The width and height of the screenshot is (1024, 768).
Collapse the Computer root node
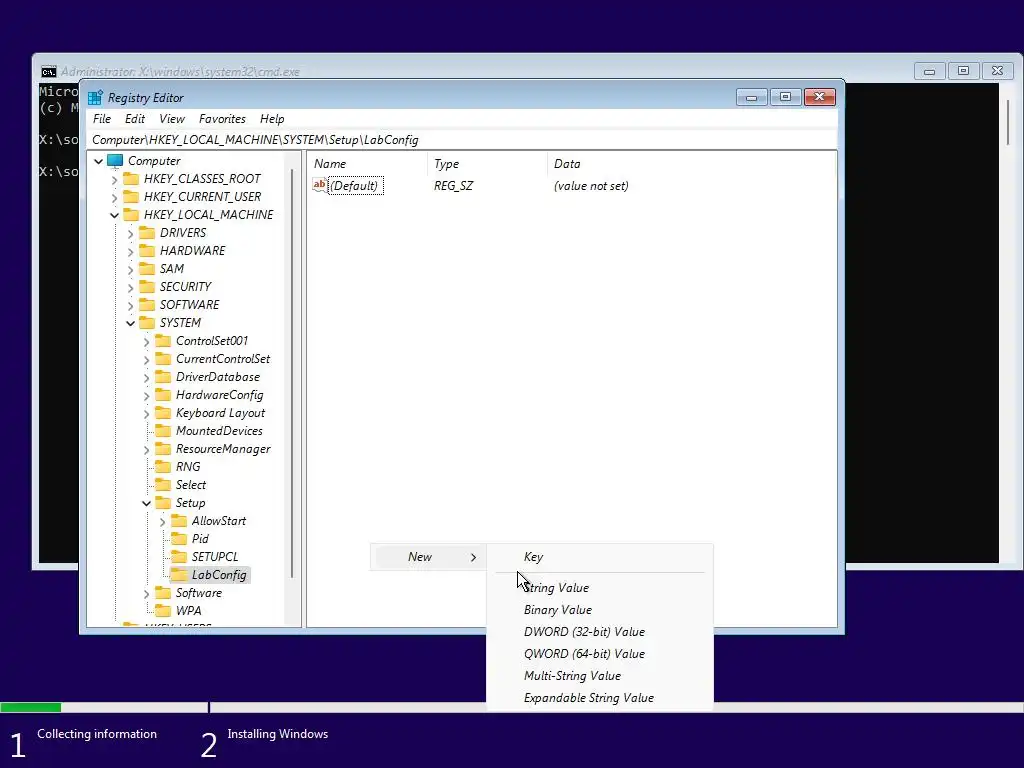point(99,161)
